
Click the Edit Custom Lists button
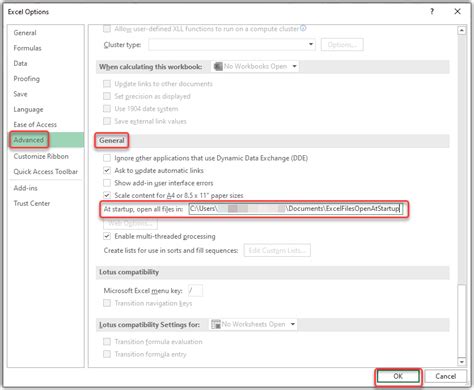click(x=277, y=250)
